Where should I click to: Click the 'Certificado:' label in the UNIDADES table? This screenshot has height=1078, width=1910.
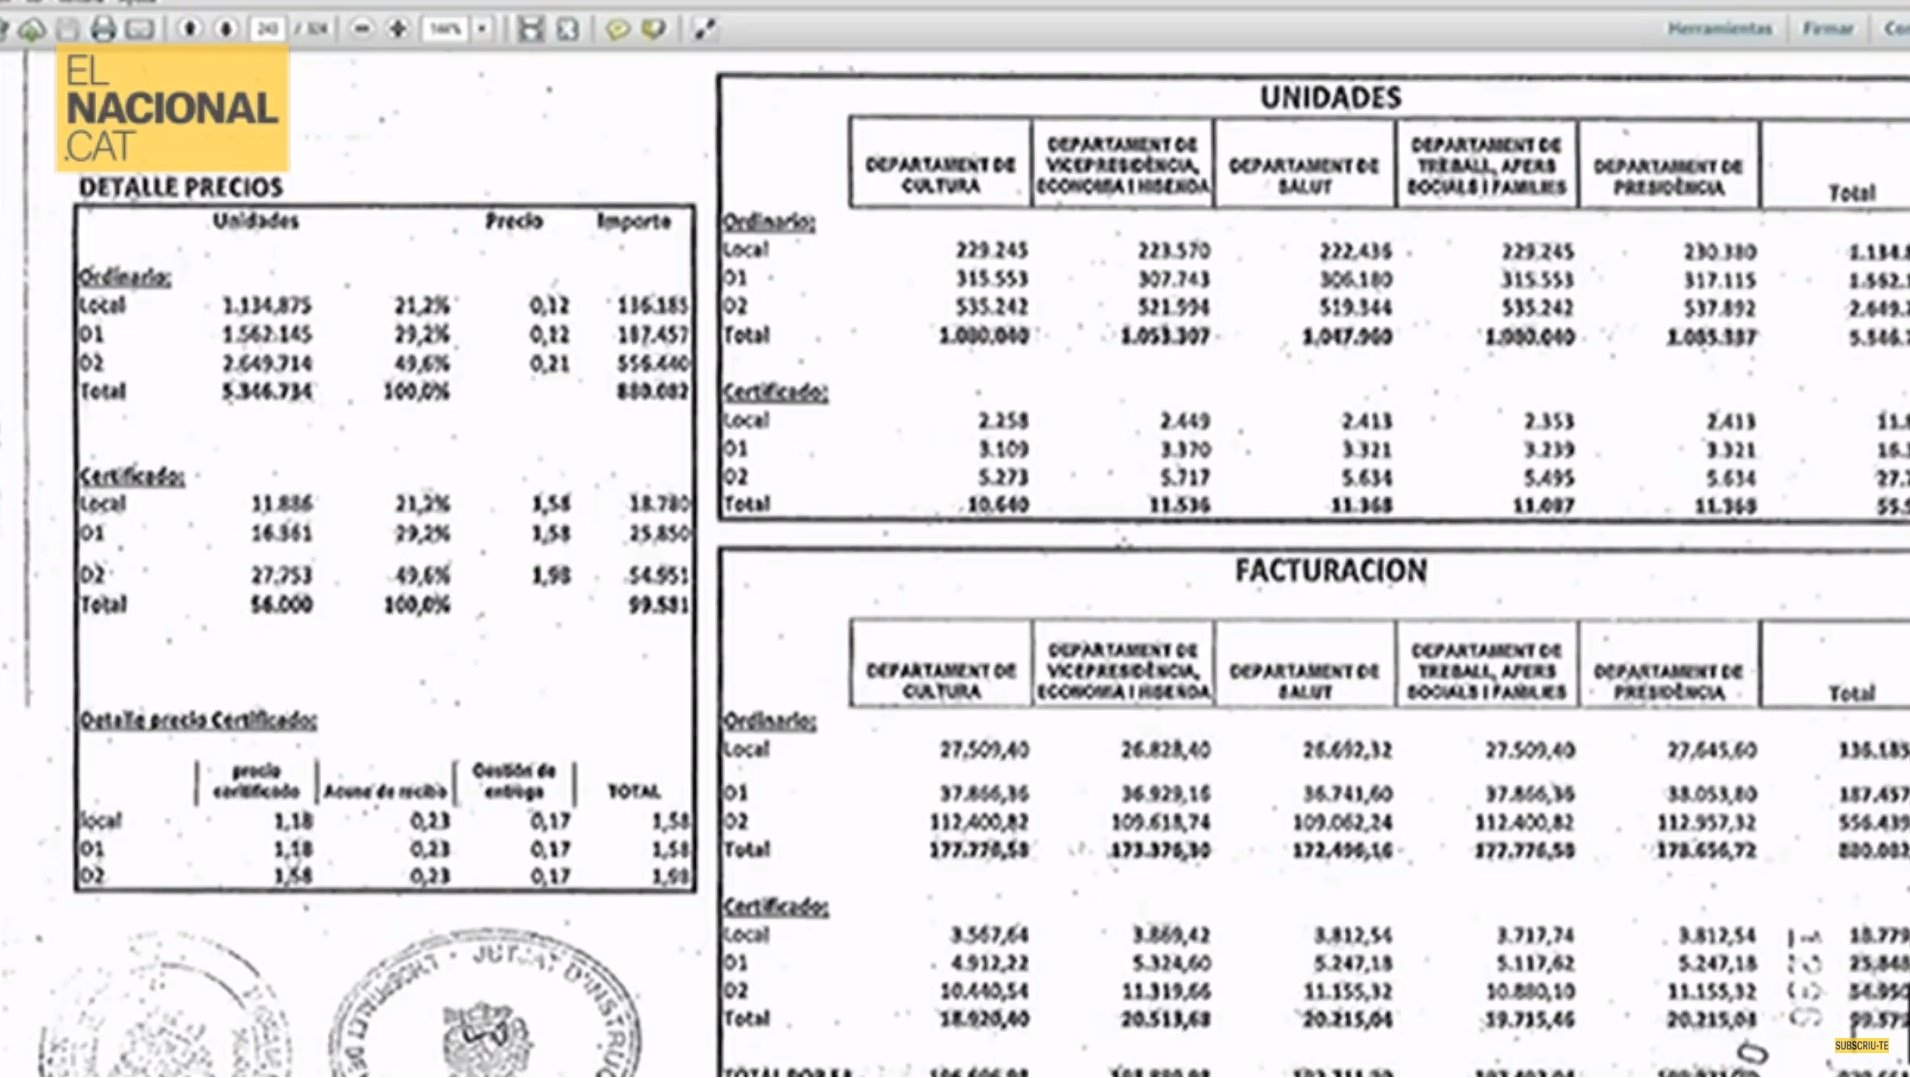coord(775,392)
